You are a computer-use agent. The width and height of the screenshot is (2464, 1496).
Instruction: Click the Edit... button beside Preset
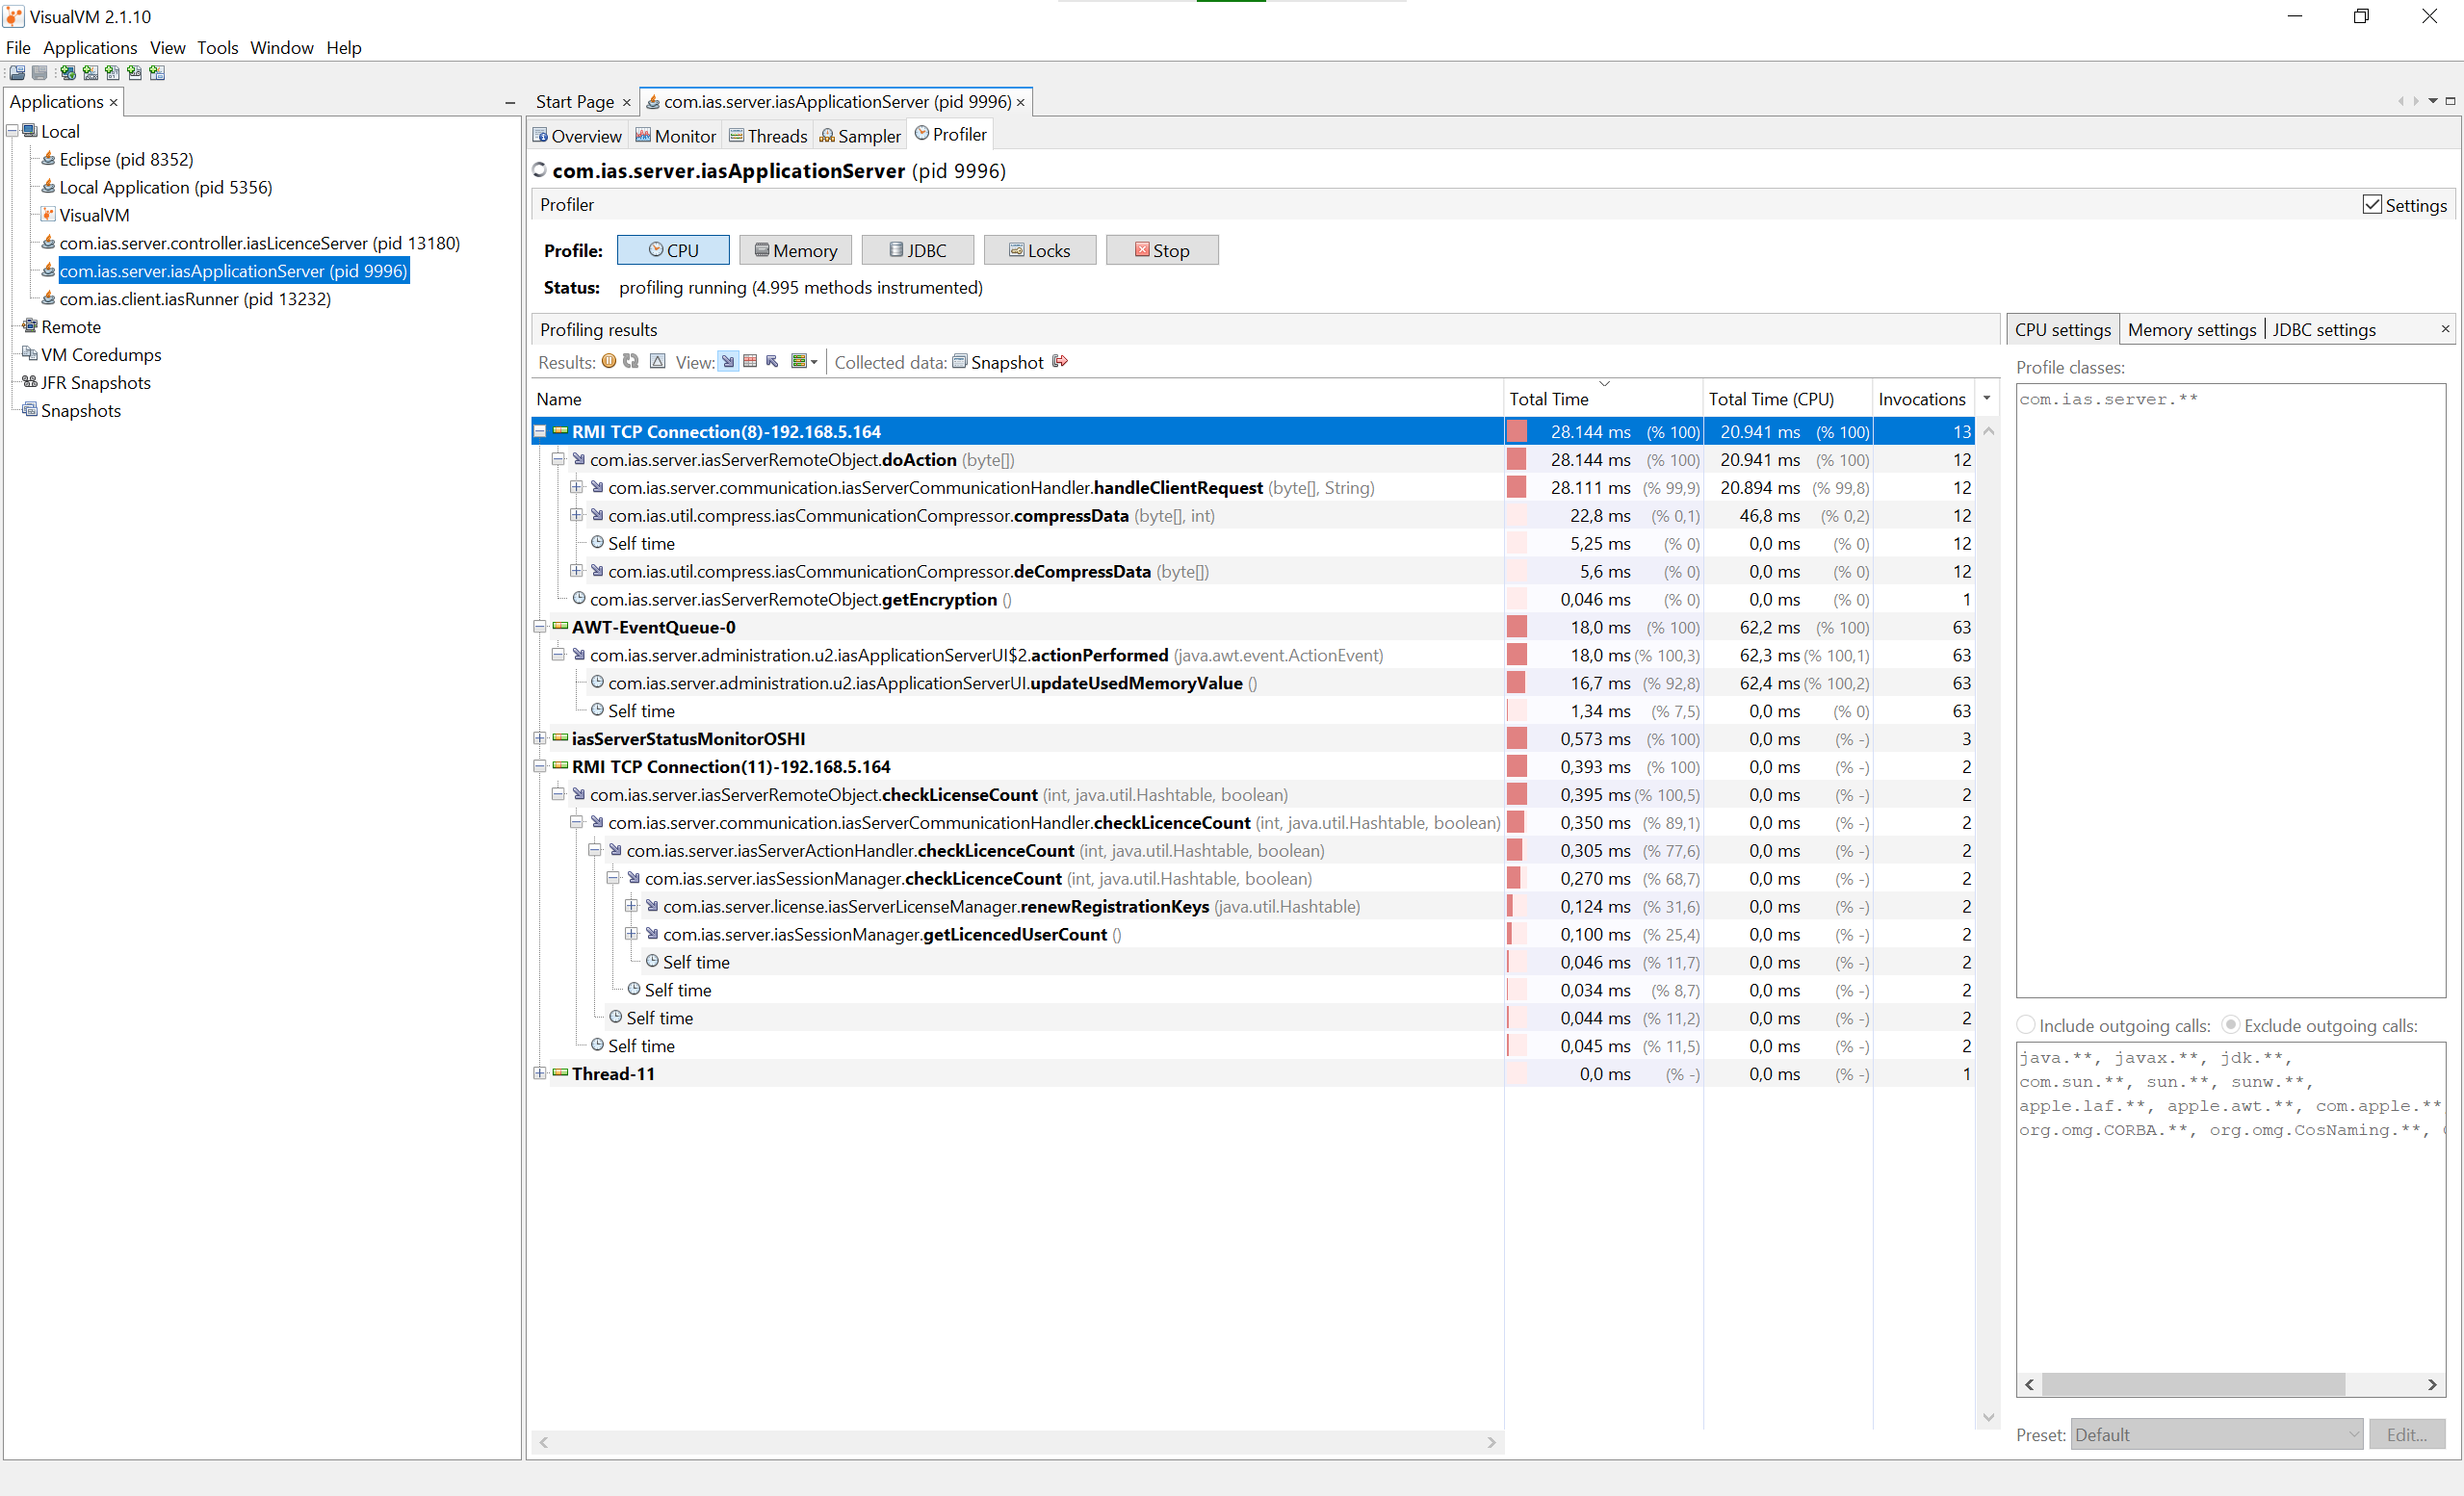(x=2407, y=1435)
